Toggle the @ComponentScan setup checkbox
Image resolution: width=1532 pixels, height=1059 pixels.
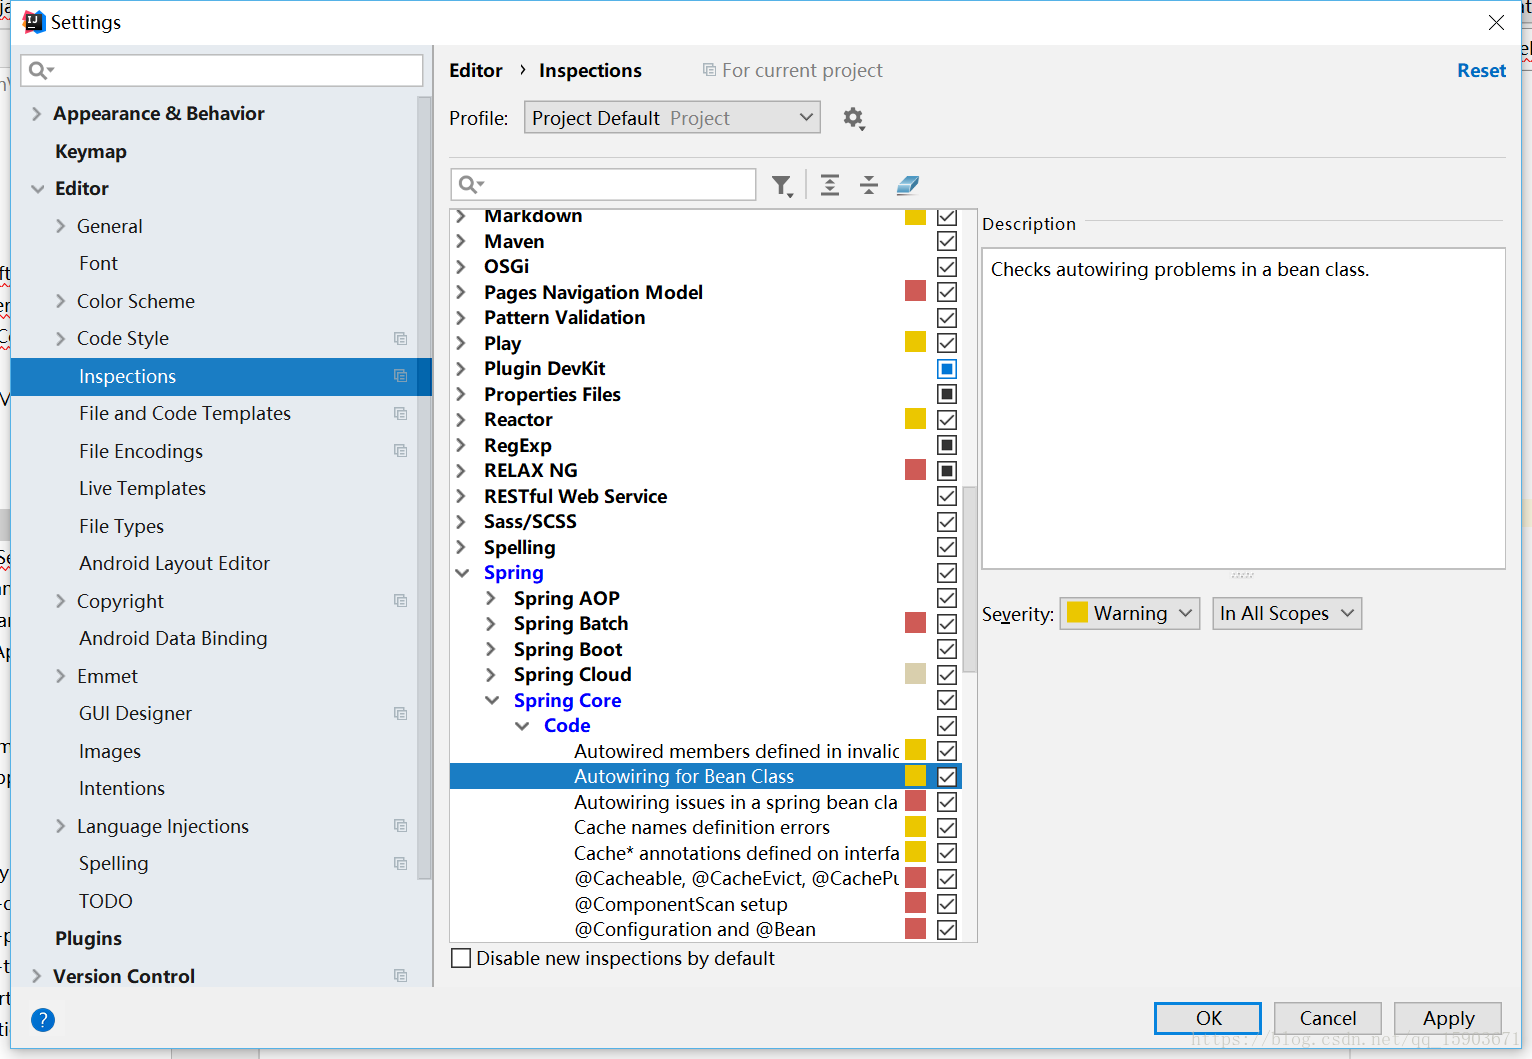coord(947,904)
